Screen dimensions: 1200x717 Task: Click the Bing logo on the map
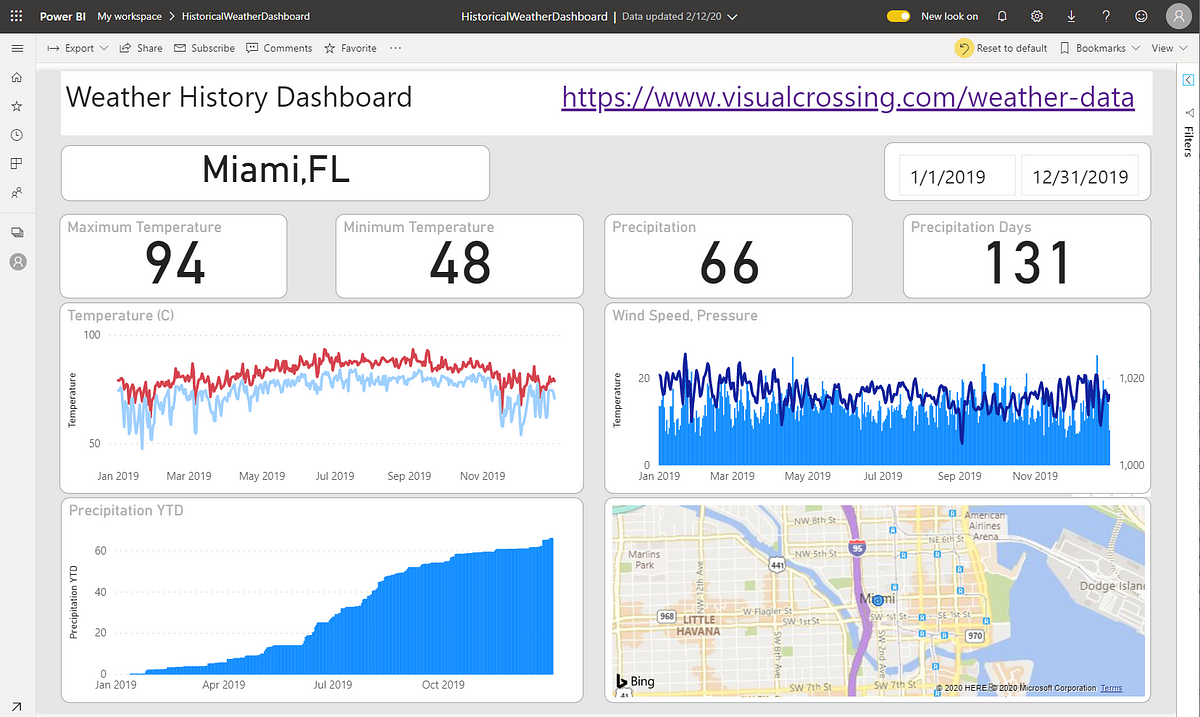tap(635, 681)
